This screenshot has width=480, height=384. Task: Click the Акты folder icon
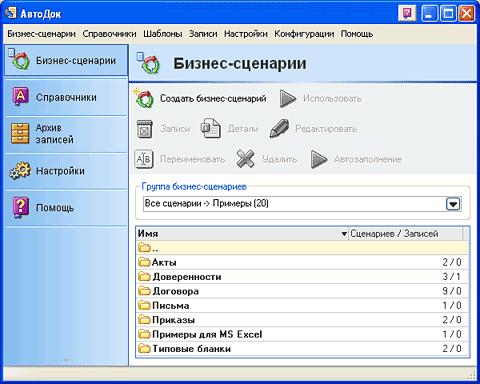144,262
